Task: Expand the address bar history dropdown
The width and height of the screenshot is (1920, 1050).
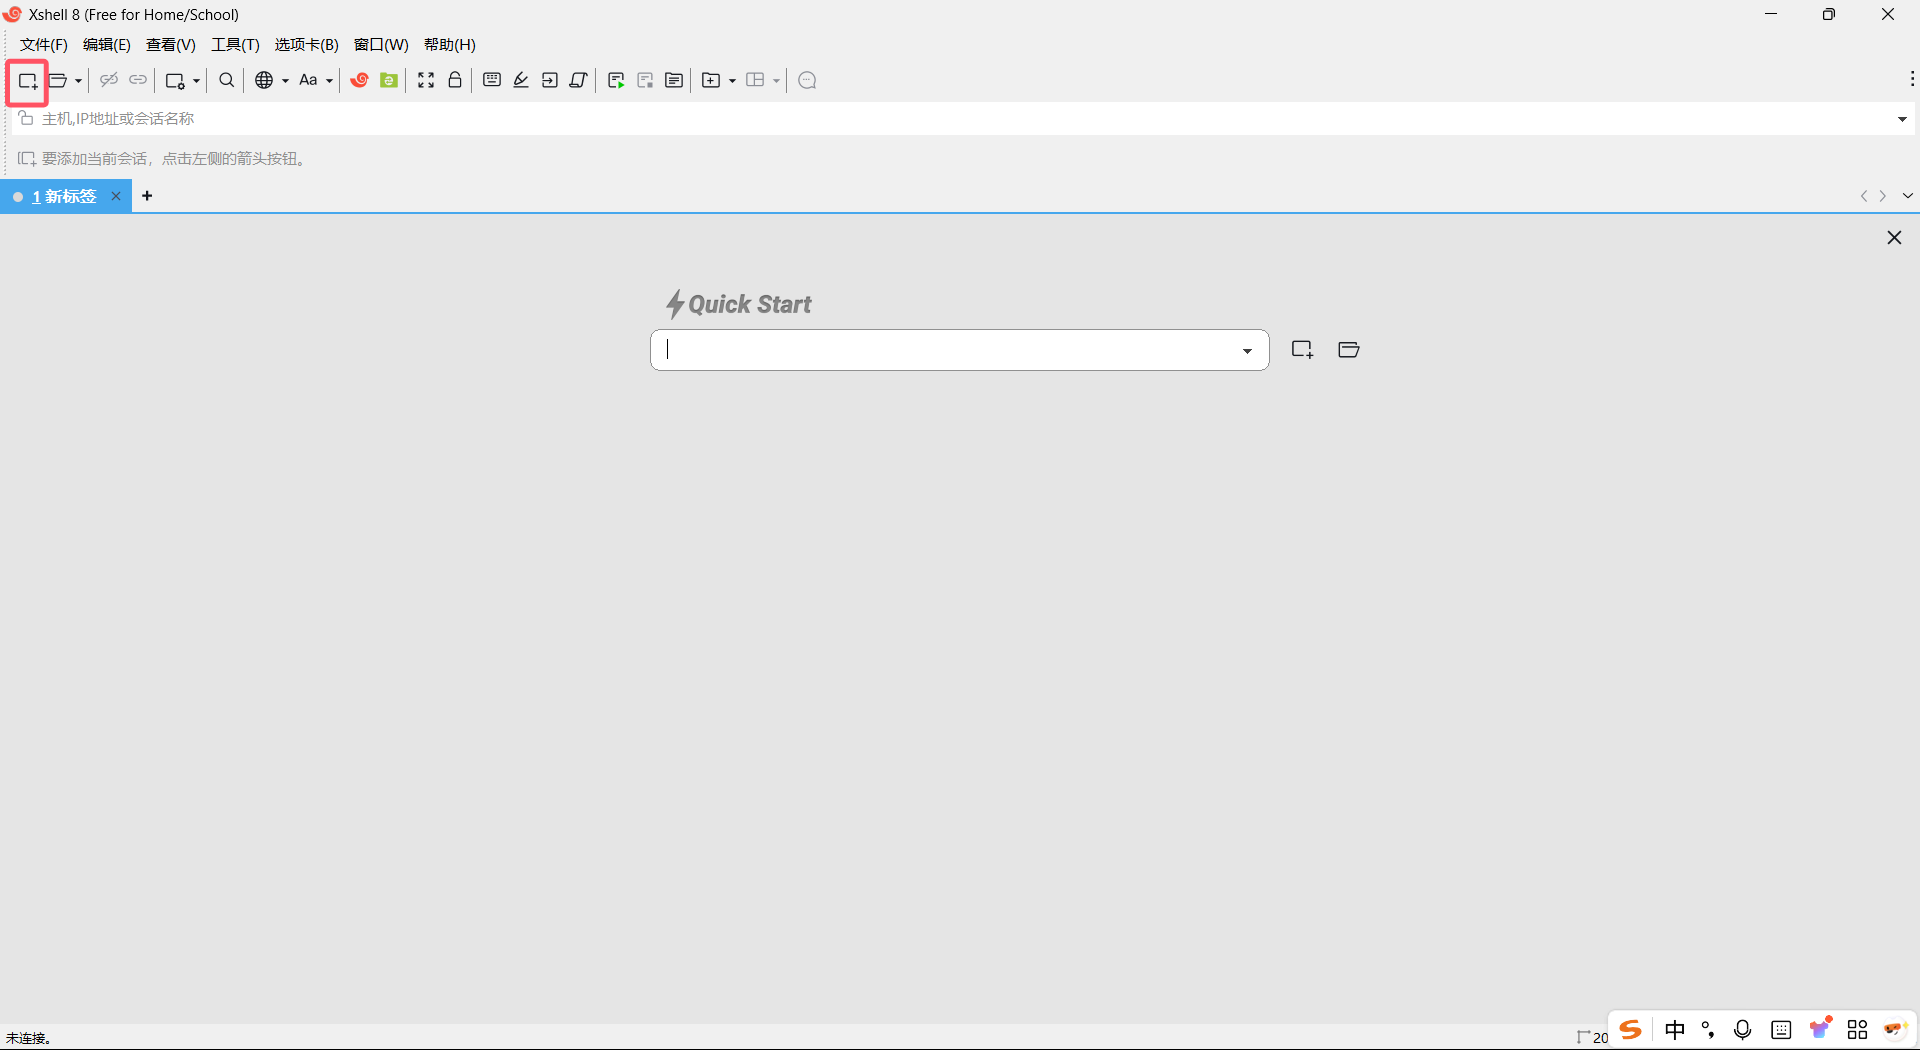Action: [1904, 119]
